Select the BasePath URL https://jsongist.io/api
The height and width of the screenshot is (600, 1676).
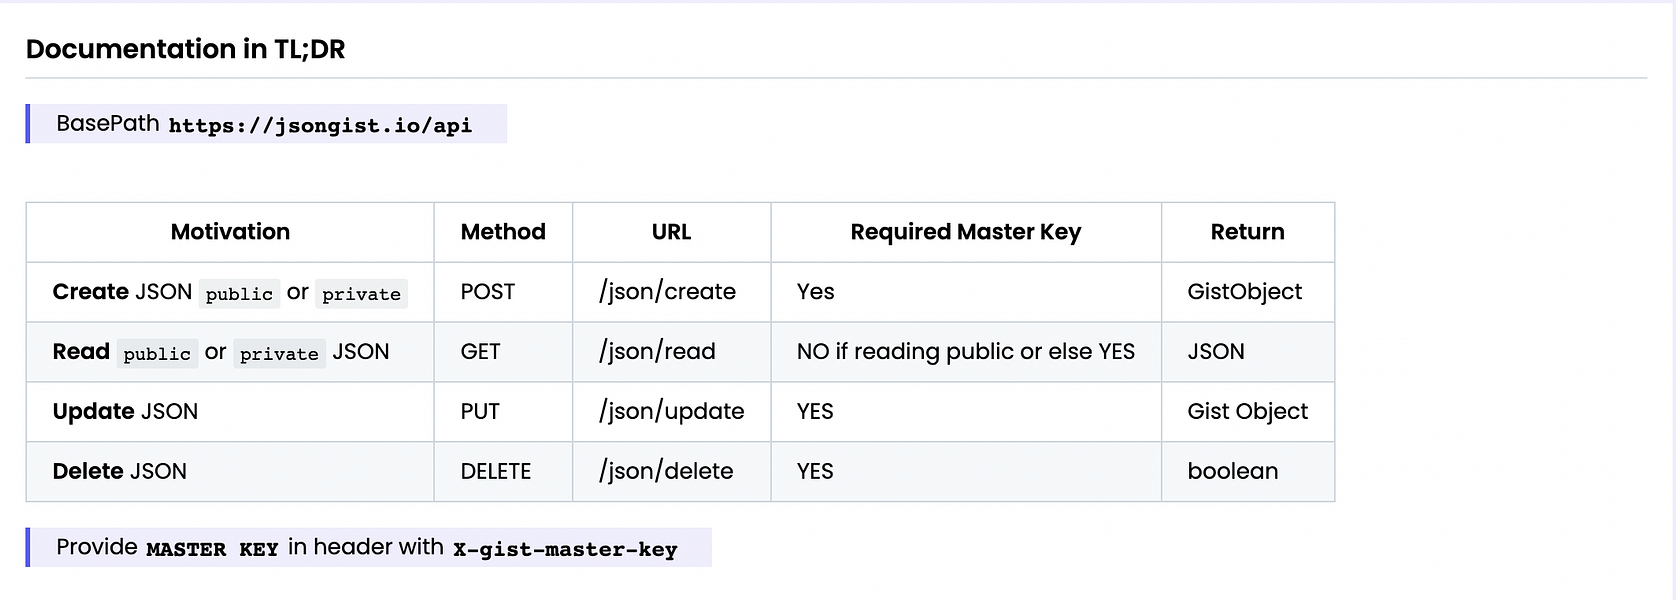(x=320, y=125)
